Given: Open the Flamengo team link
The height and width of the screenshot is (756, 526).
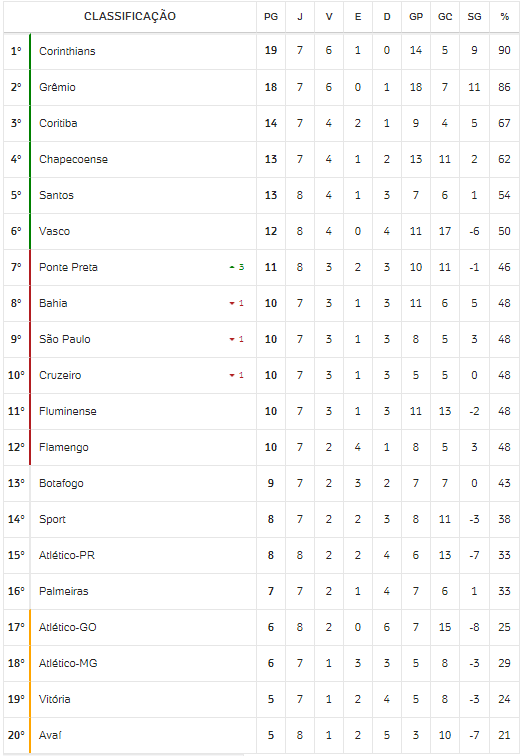Looking at the screenshot, I should [64, 447].
